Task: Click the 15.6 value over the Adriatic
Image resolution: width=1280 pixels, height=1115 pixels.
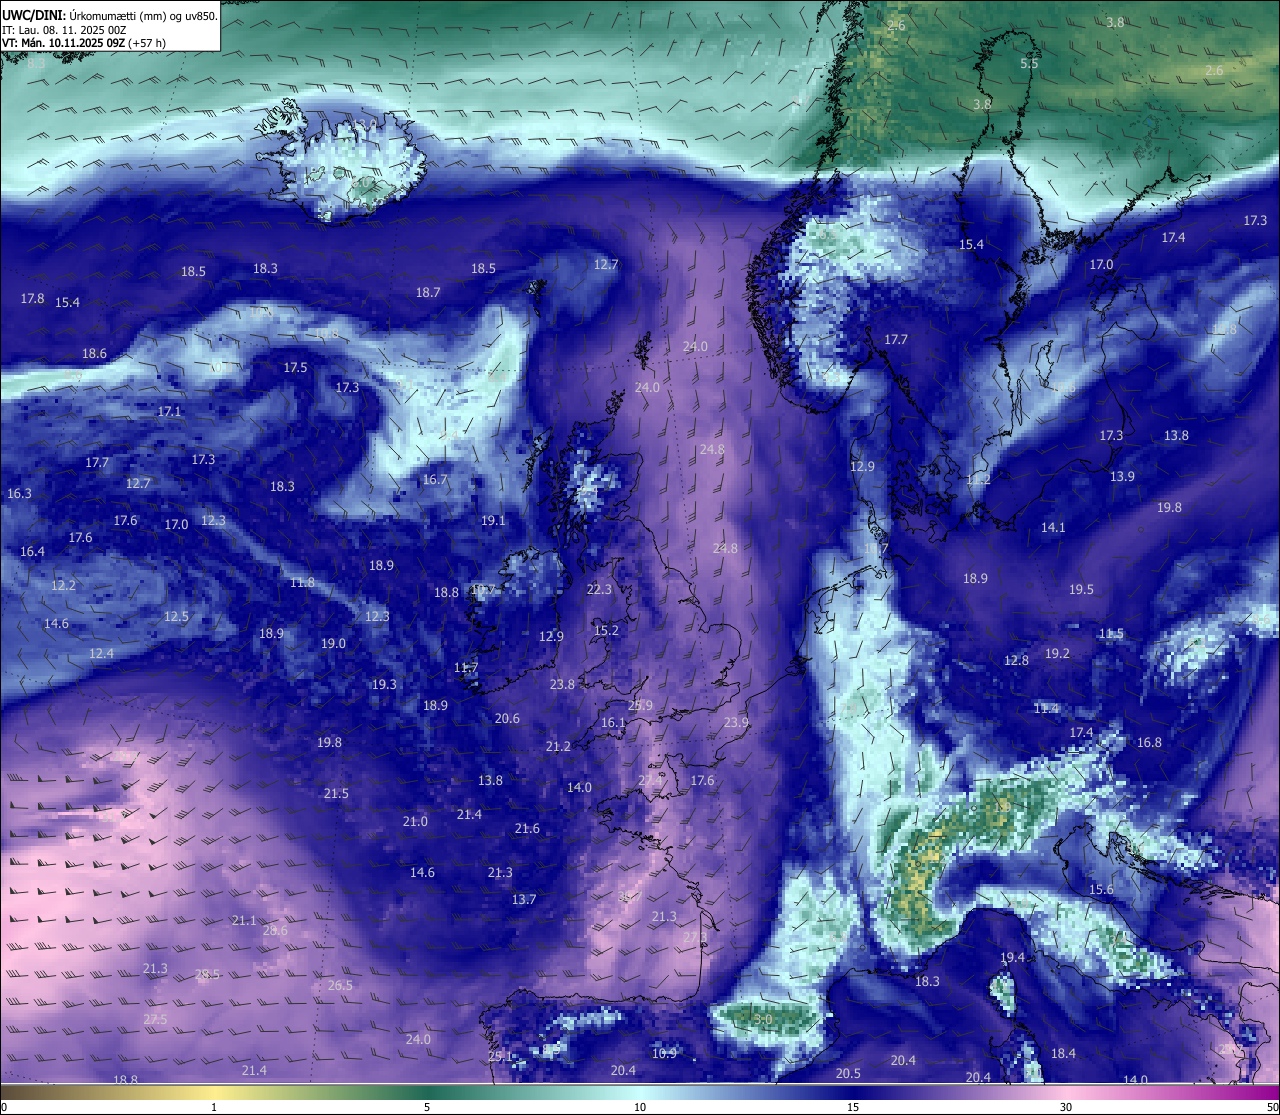Action: pyautogui.click(x=1101, y=890)
